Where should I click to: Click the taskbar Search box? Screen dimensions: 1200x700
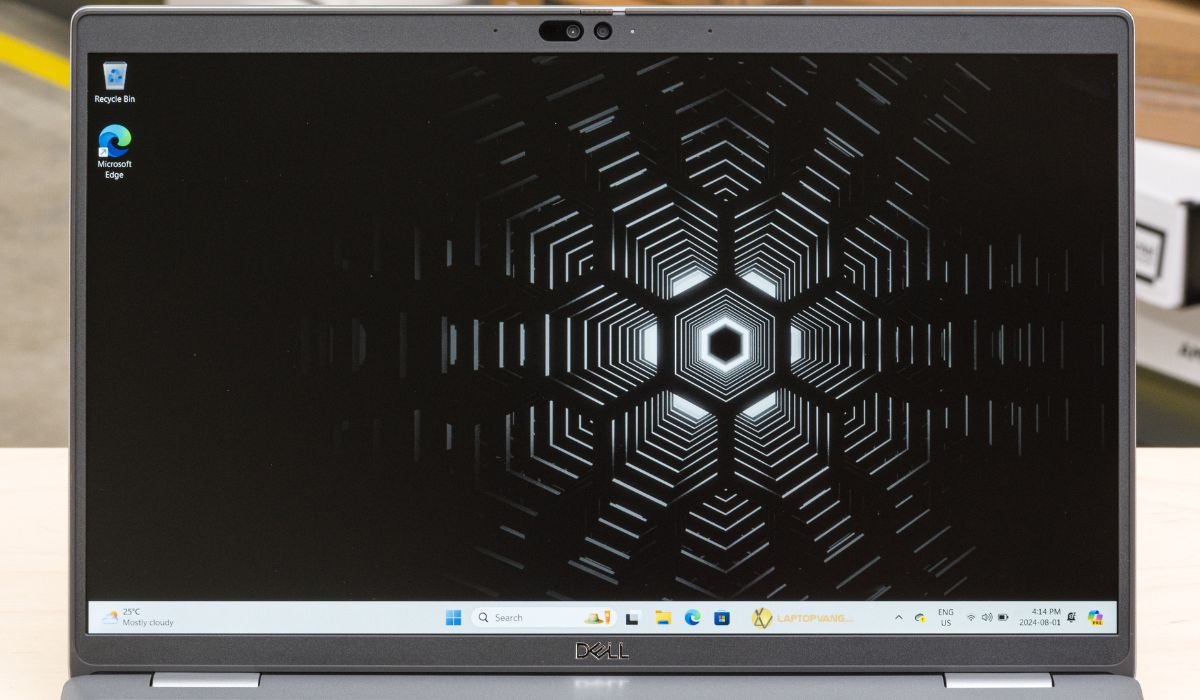pos(543,618)
